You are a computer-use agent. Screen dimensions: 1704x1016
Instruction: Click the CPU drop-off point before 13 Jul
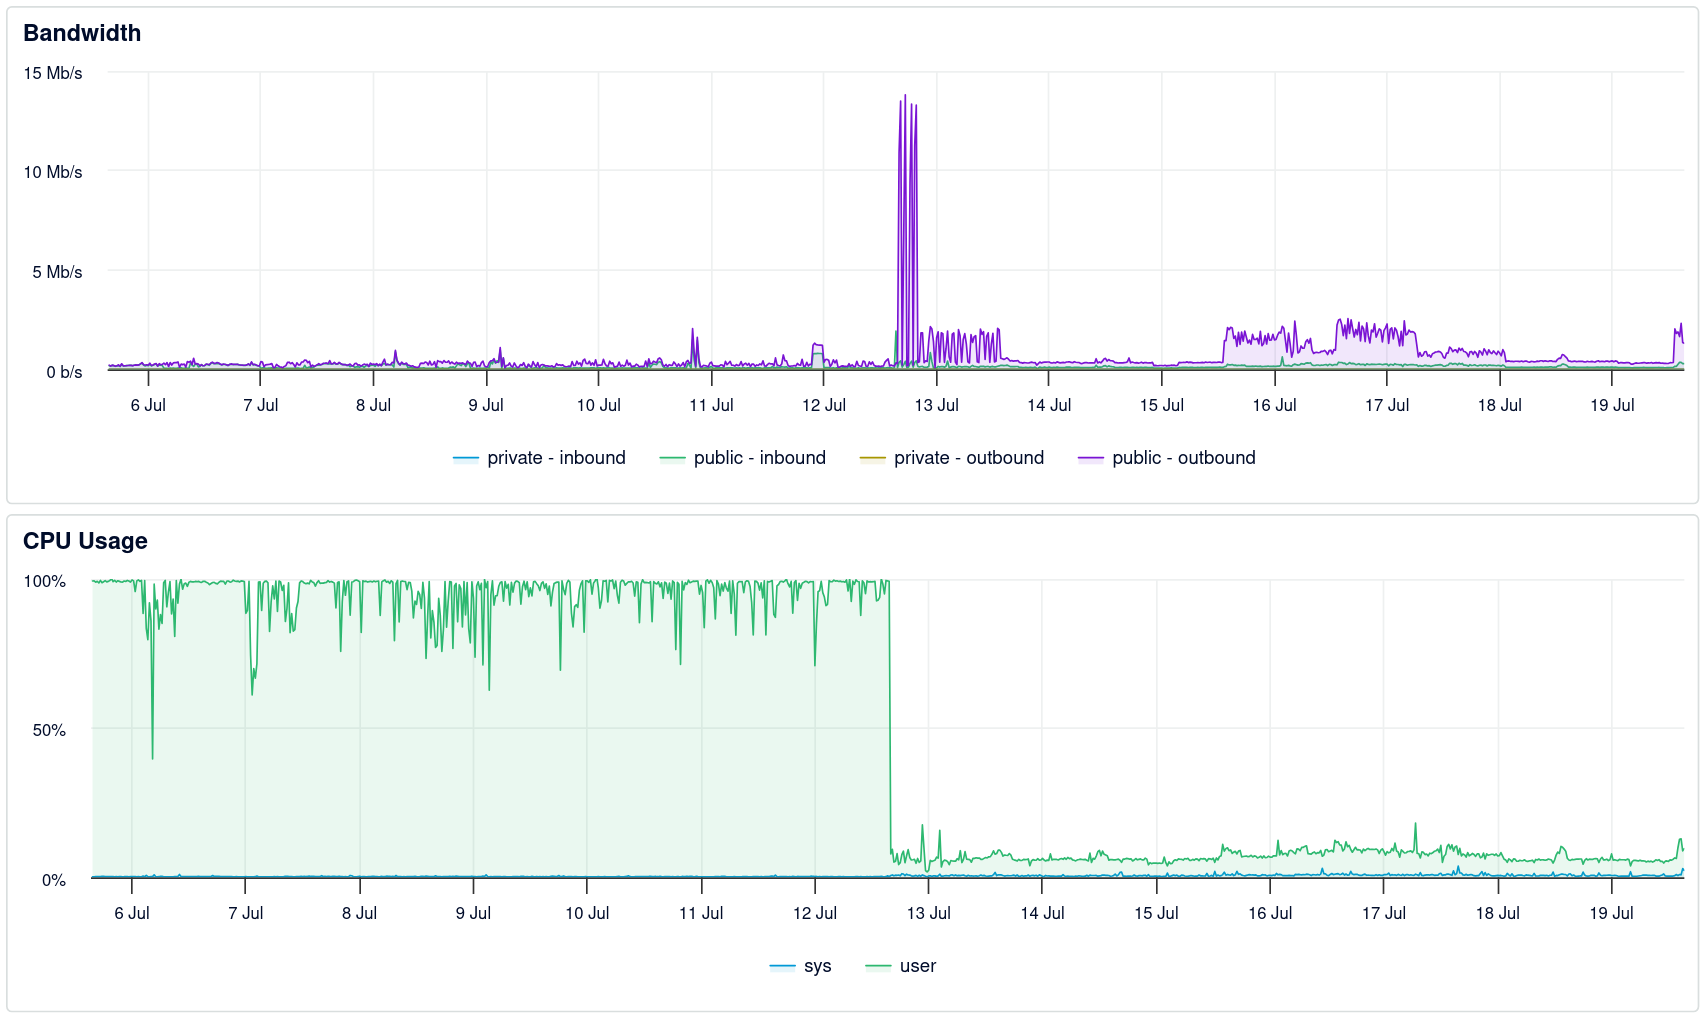889,715
